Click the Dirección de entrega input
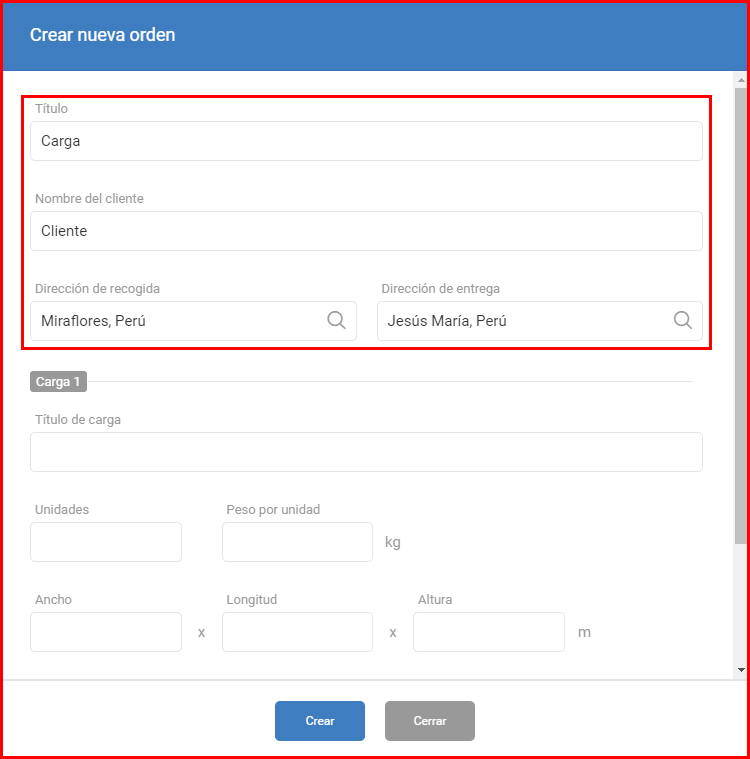The width and height of the screenshot is (750, 759). (x=540, y=321)
